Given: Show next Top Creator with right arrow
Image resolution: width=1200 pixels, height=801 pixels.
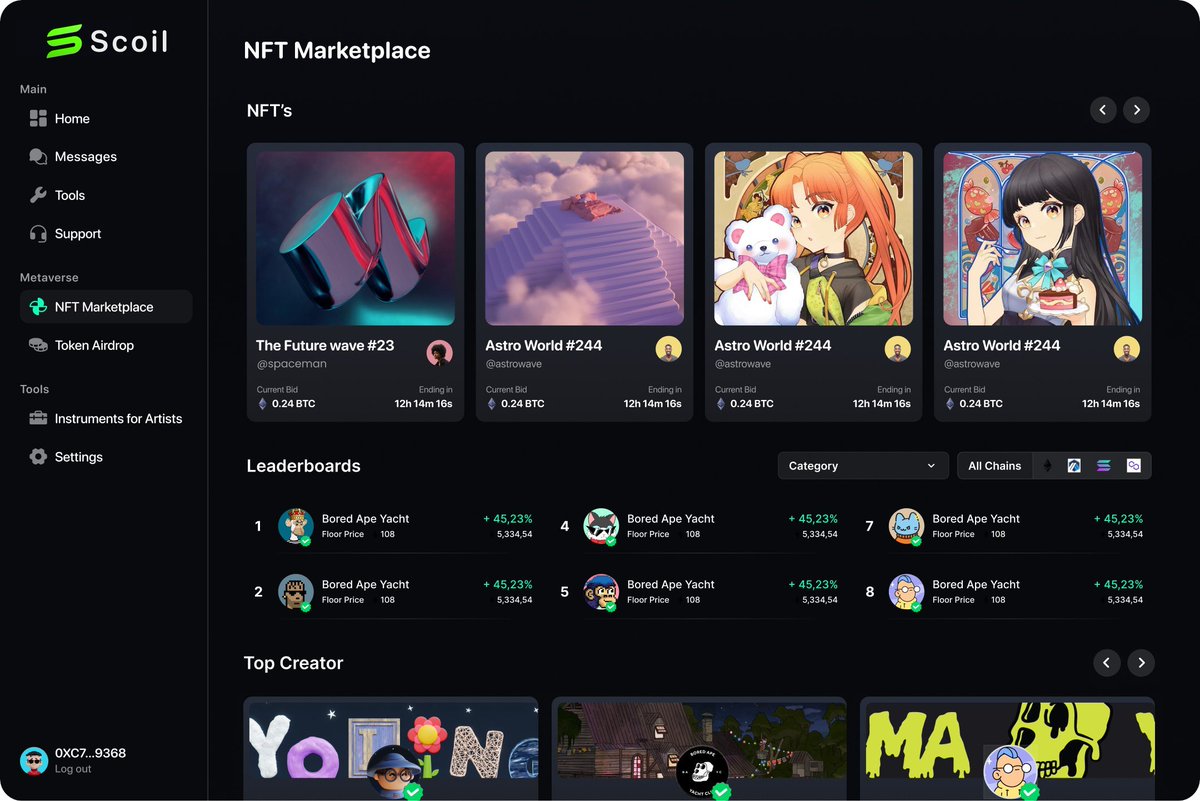Looking at the screenshot, I should (x=1141, y=662).
